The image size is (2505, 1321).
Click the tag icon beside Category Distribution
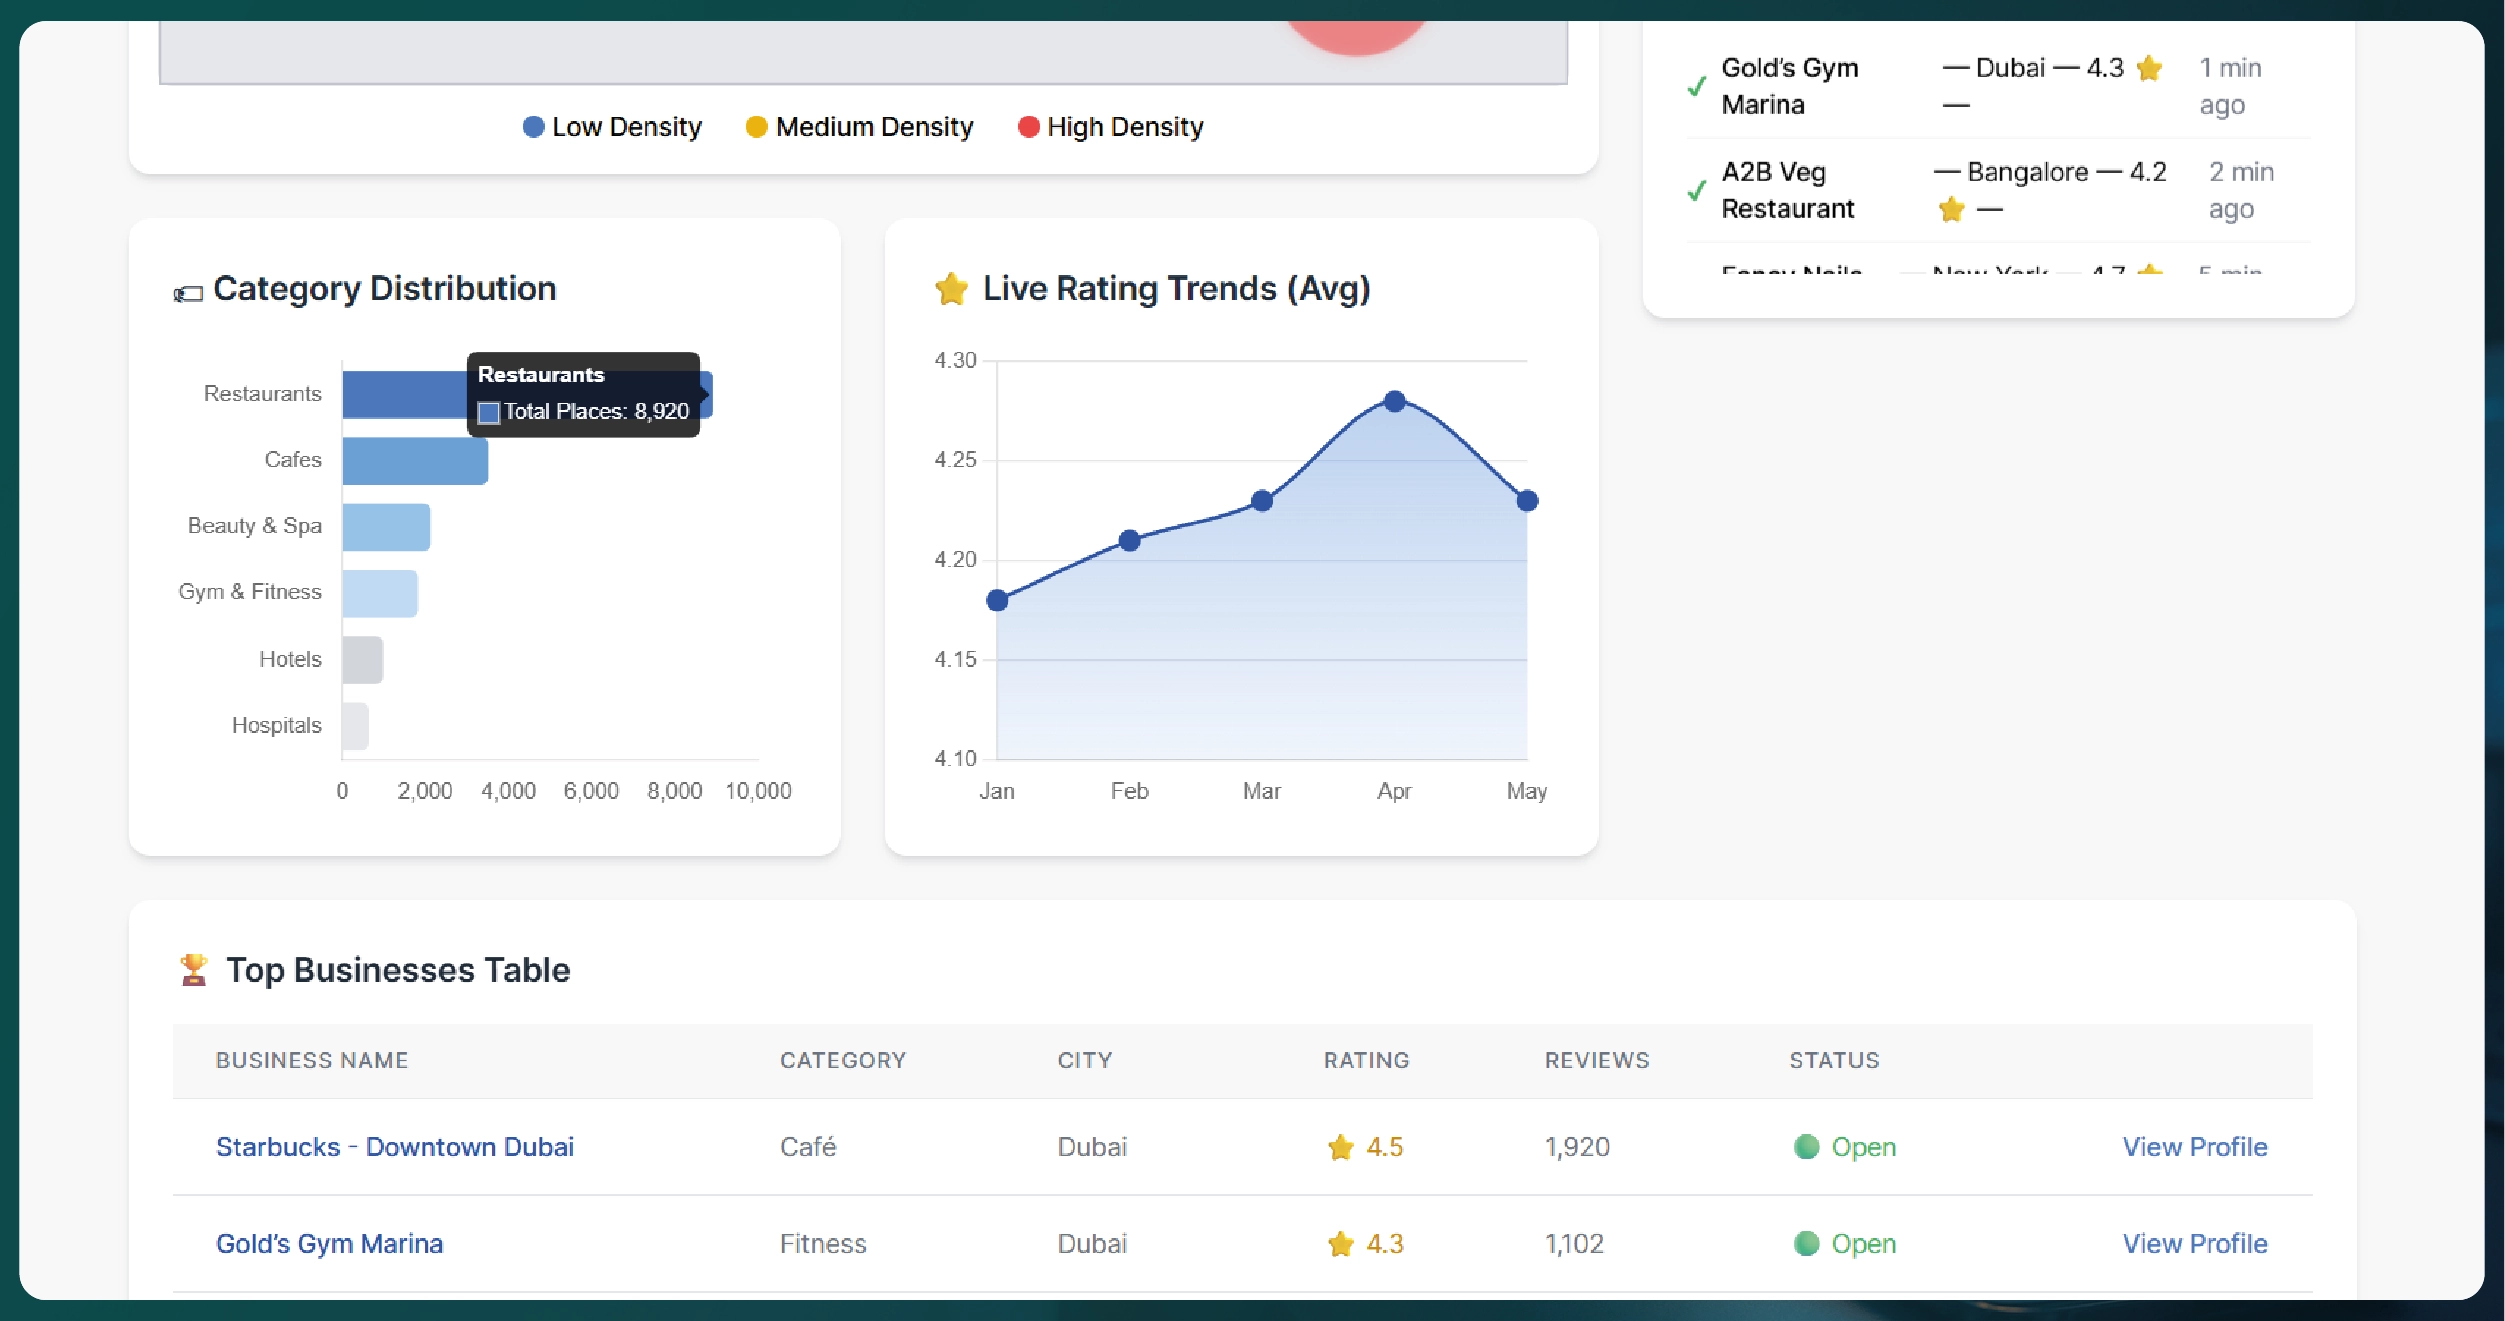pyautogui.click(x=188, y=293)
